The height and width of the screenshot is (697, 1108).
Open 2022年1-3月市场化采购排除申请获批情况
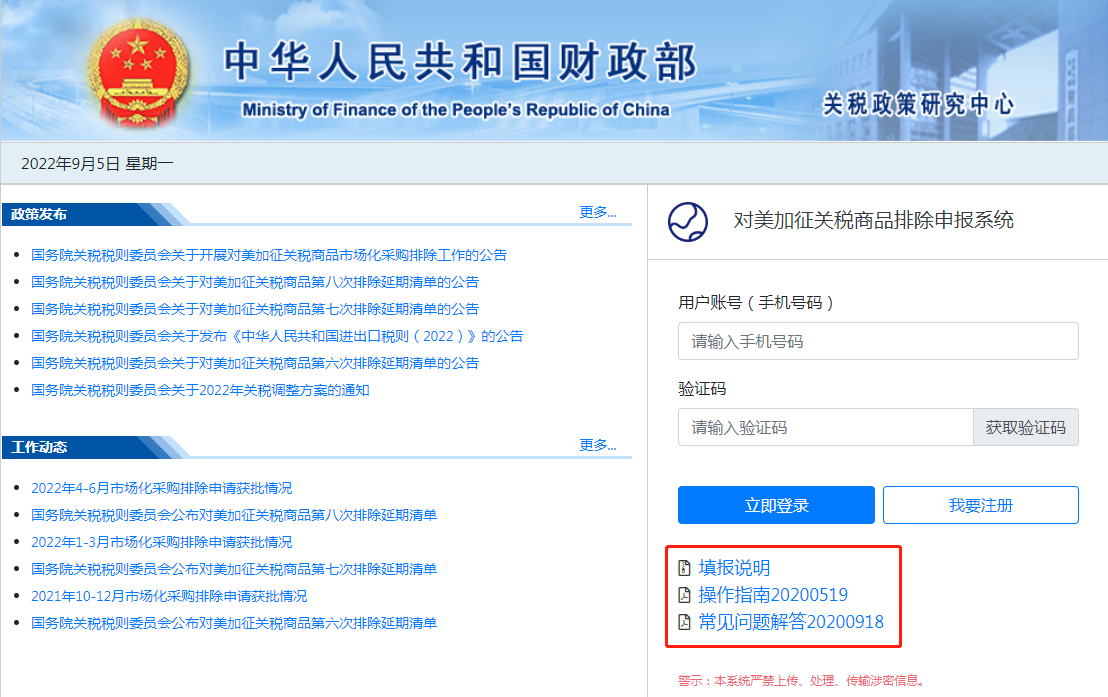pos(161,541)
